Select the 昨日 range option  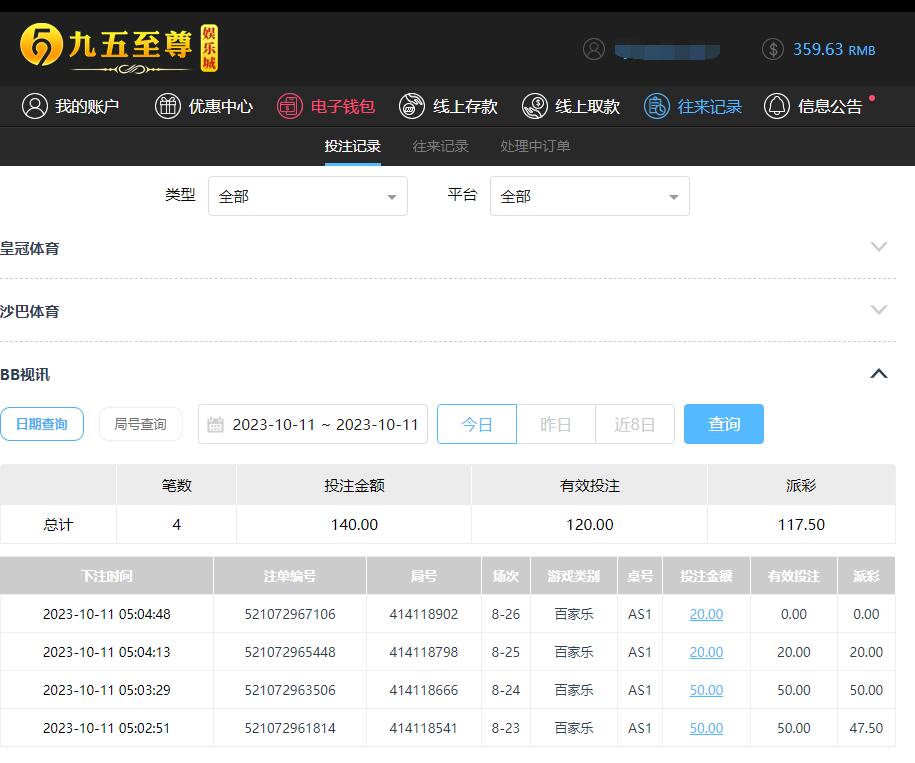[556, 424]
